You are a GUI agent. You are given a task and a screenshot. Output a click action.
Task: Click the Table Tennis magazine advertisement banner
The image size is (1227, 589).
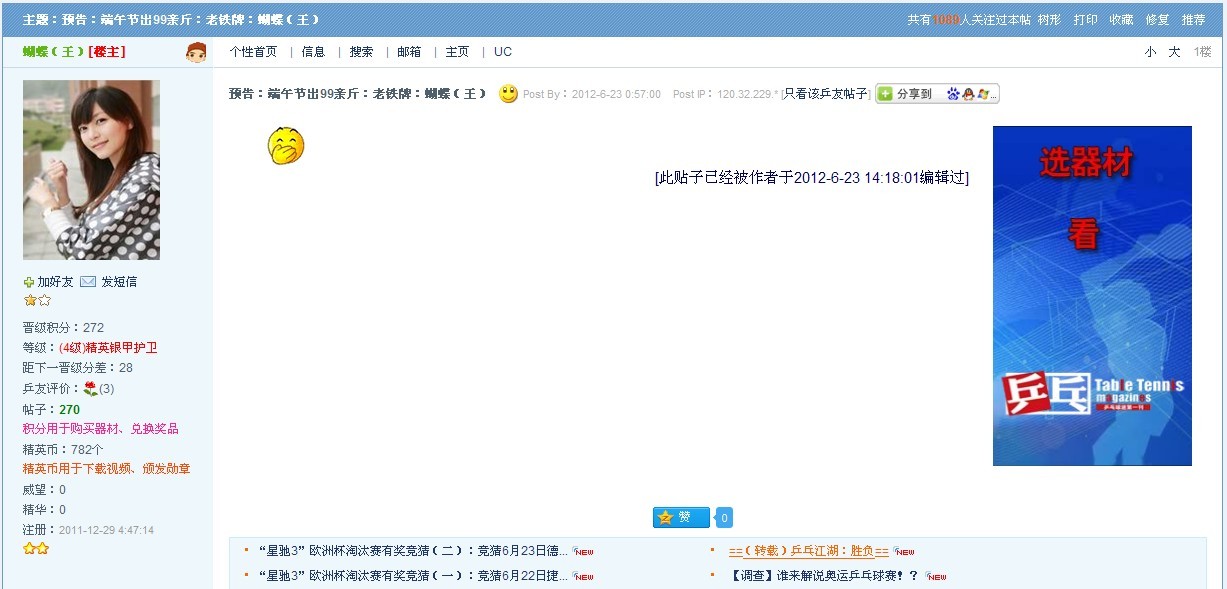[1092, 295]
